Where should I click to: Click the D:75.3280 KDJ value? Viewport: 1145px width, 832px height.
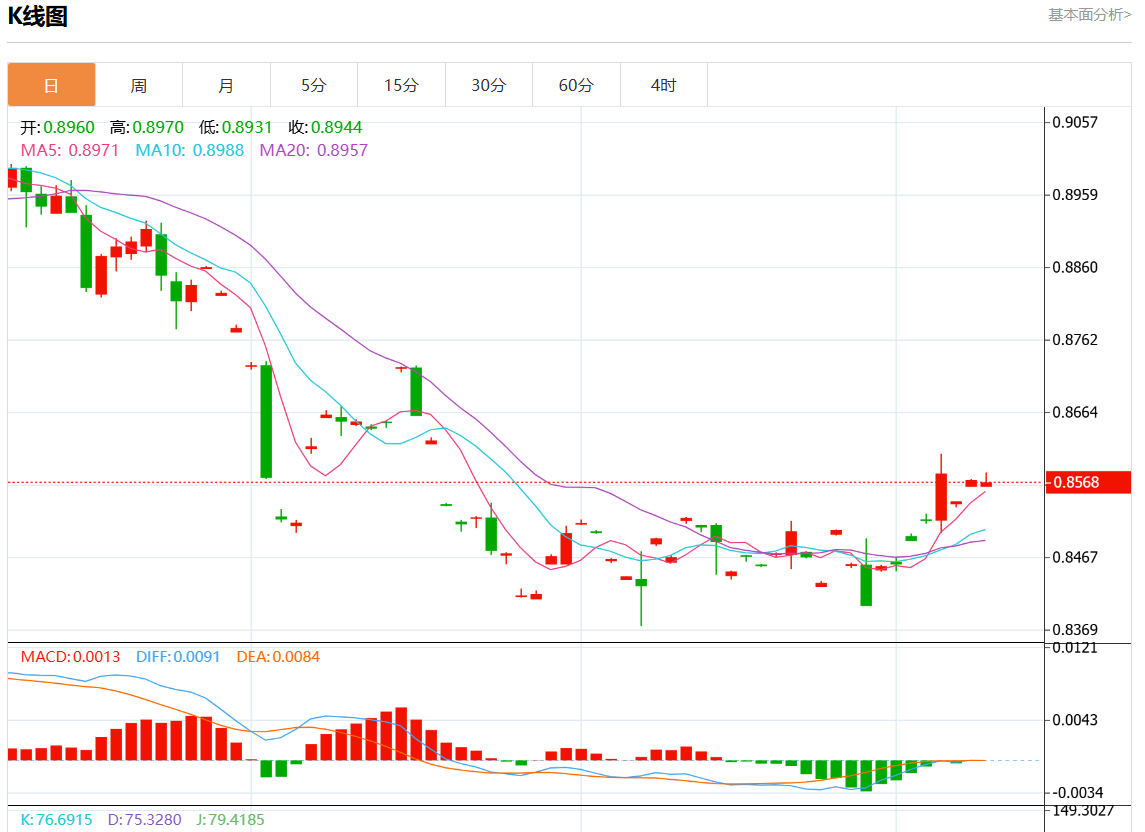(x=145, y=820)
